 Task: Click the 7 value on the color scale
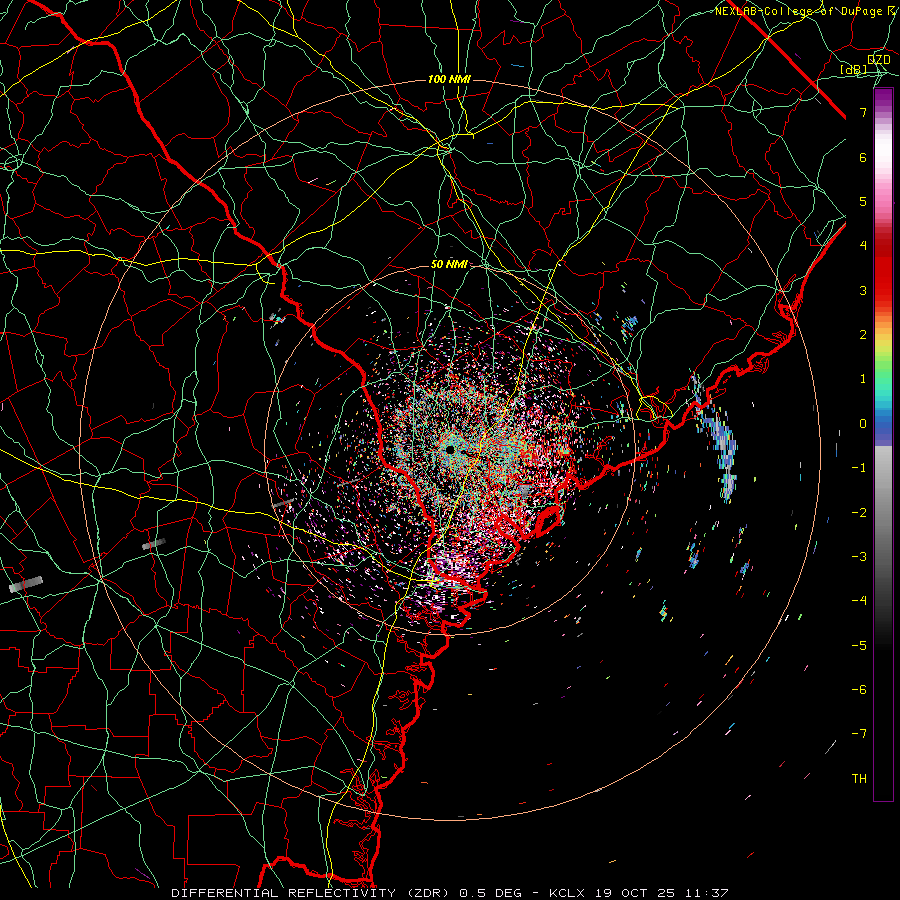pos(863,112)
